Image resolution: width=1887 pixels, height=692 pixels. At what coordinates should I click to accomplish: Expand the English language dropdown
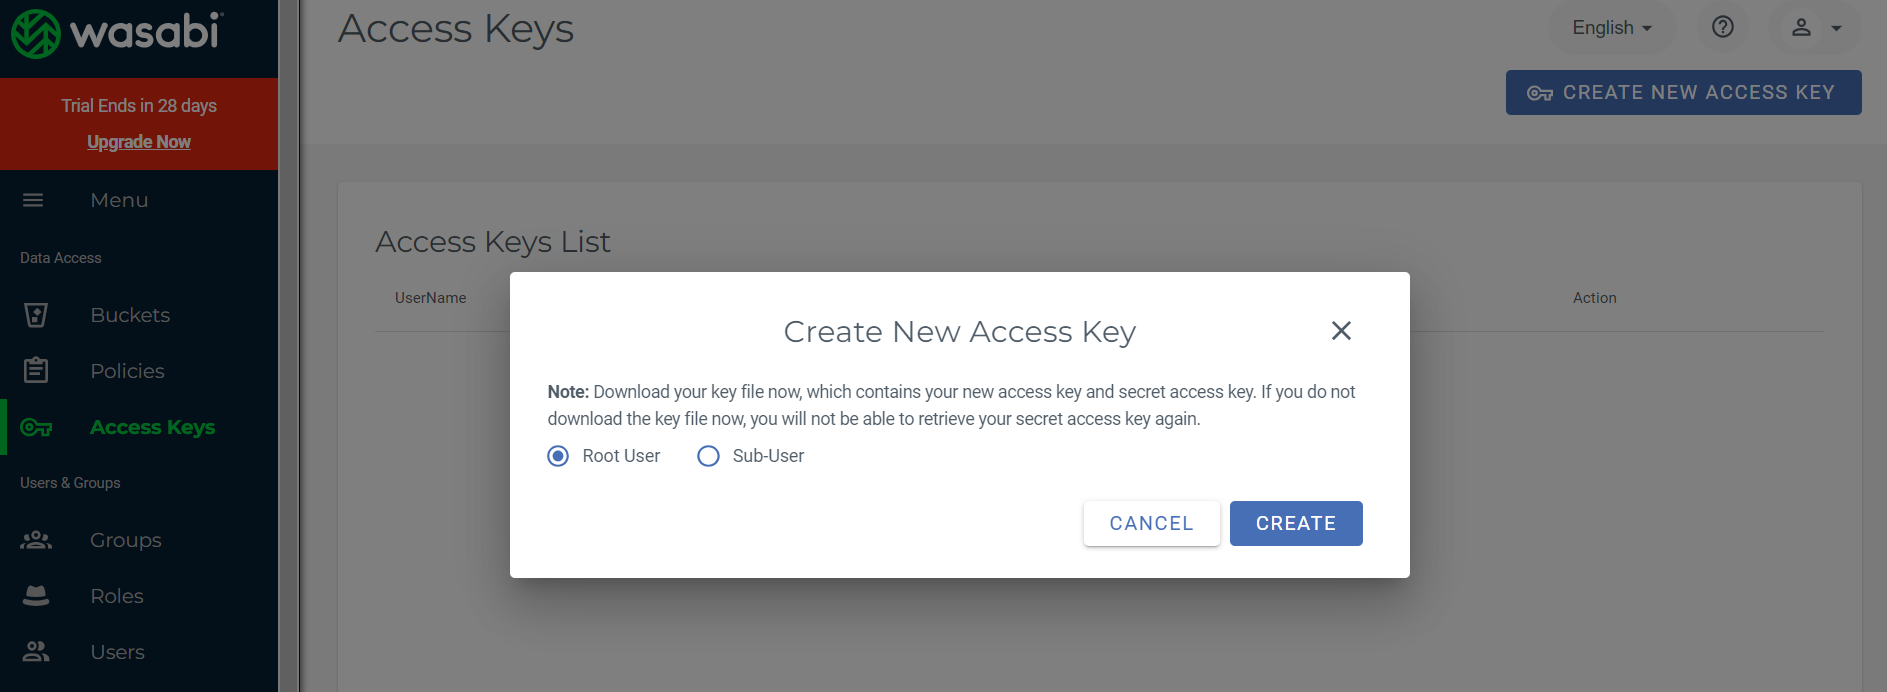1612,28
